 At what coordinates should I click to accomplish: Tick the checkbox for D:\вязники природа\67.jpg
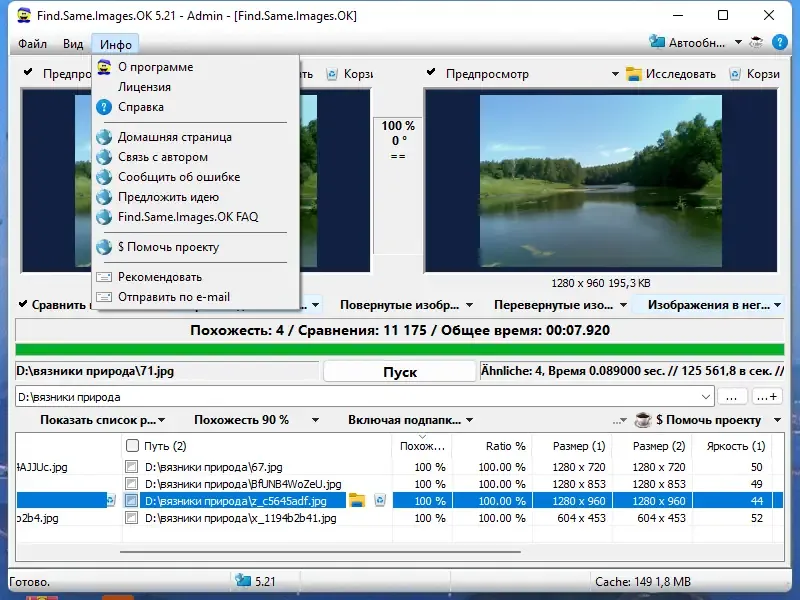(132, 466)
